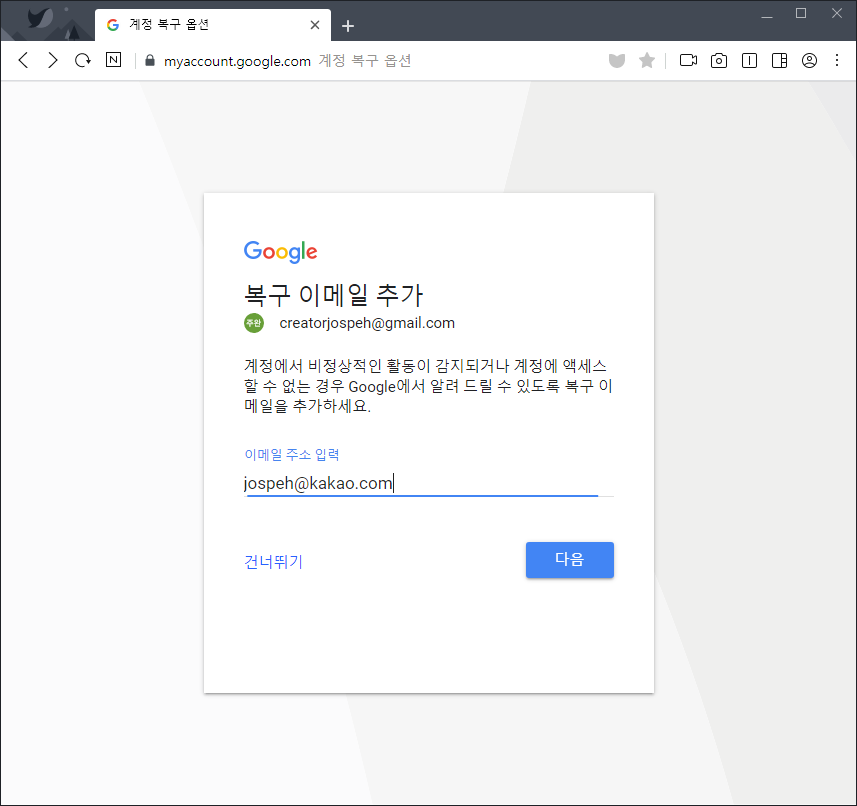Viewport: 857px width, 806px height.
Task: Click the vertical bar square toolbar icon
Action: (x=749, y=60)
